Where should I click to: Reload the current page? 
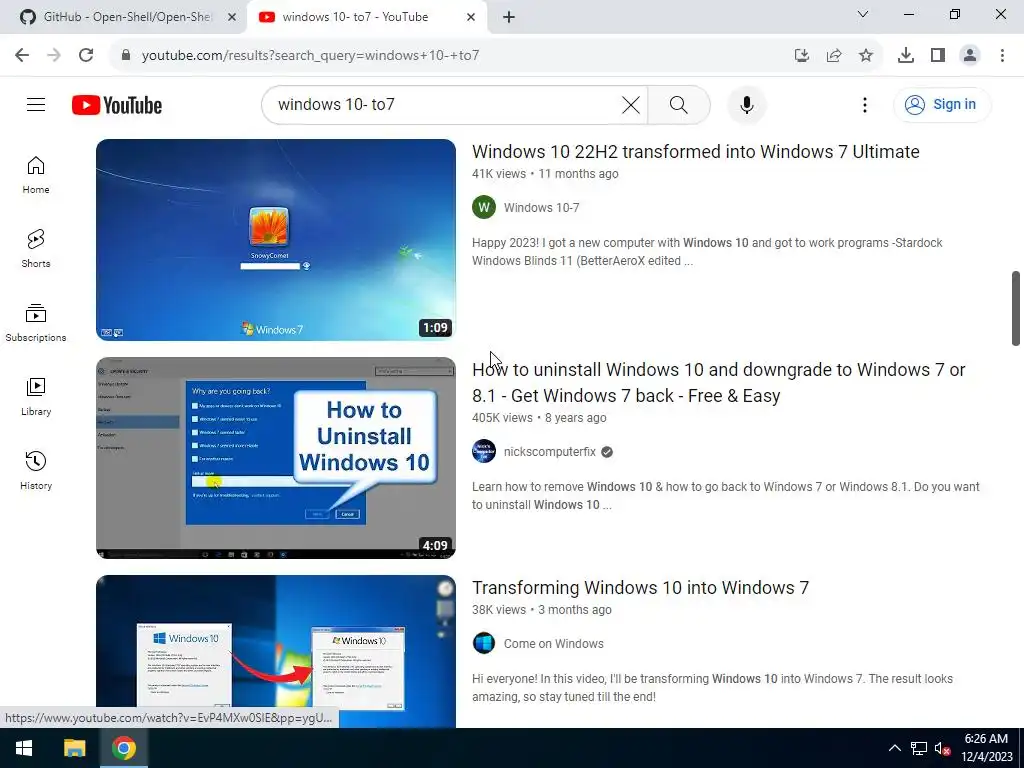click(86, 55)
